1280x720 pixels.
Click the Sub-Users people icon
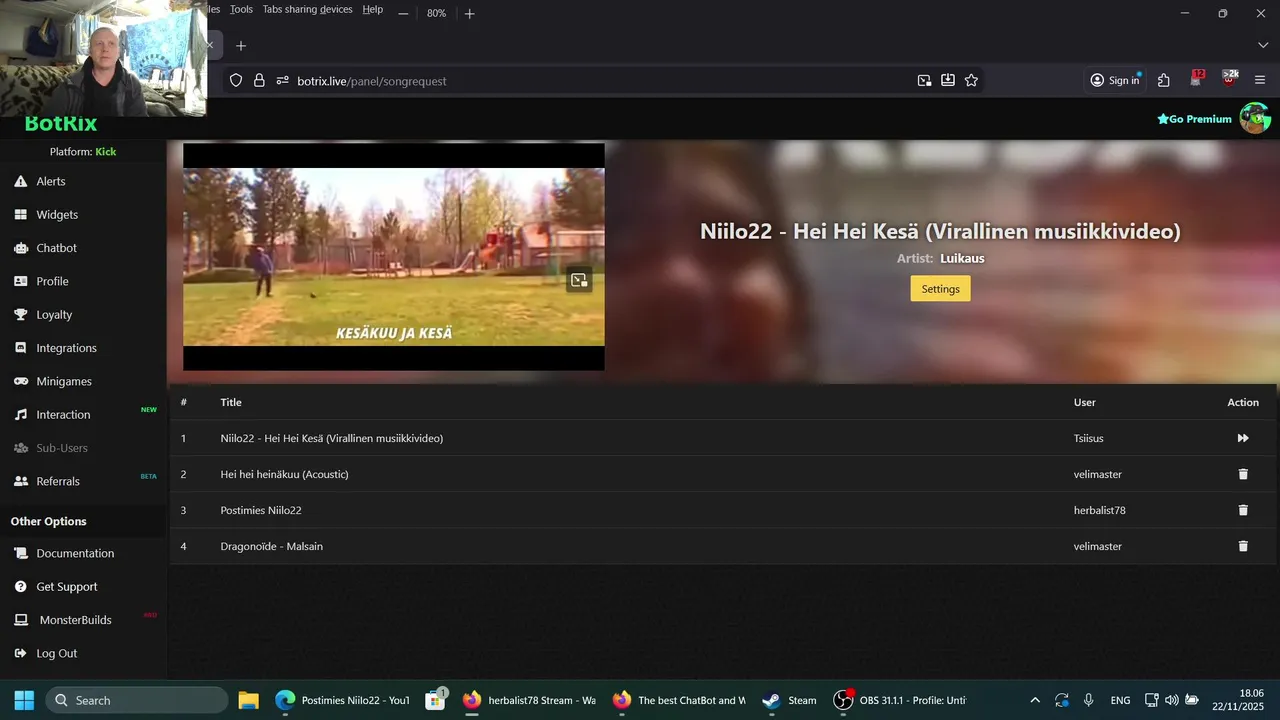(20, 448)
